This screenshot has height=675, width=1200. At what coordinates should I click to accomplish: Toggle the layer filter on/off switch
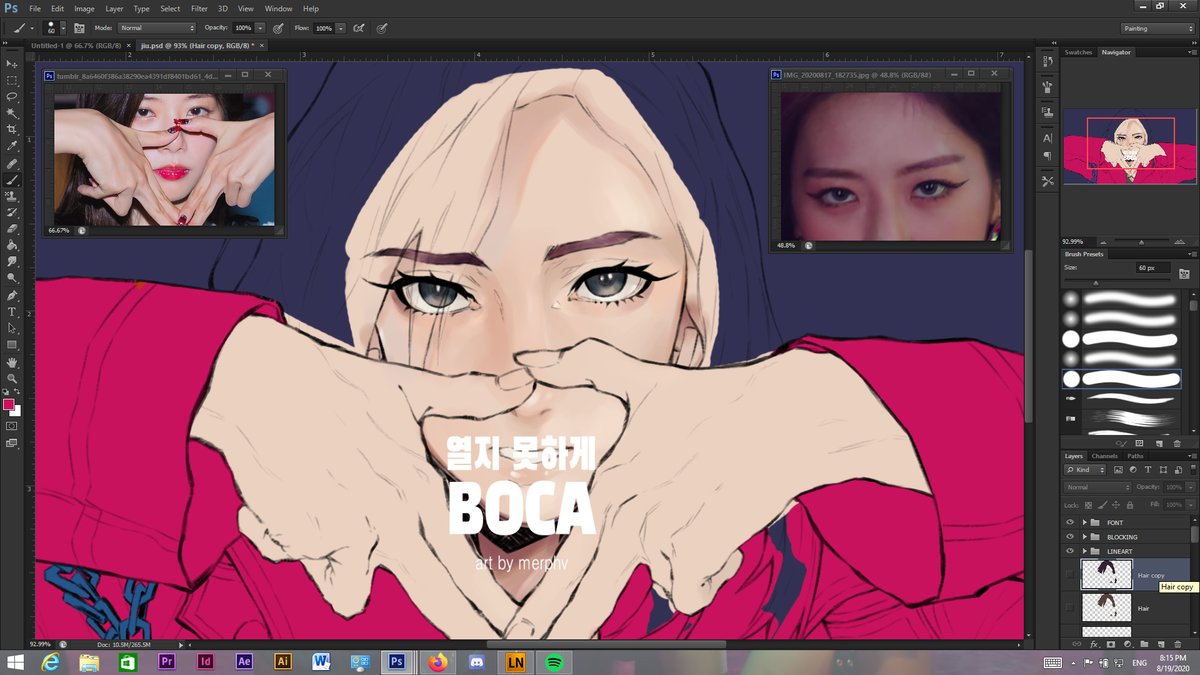tap(1193, 470)
